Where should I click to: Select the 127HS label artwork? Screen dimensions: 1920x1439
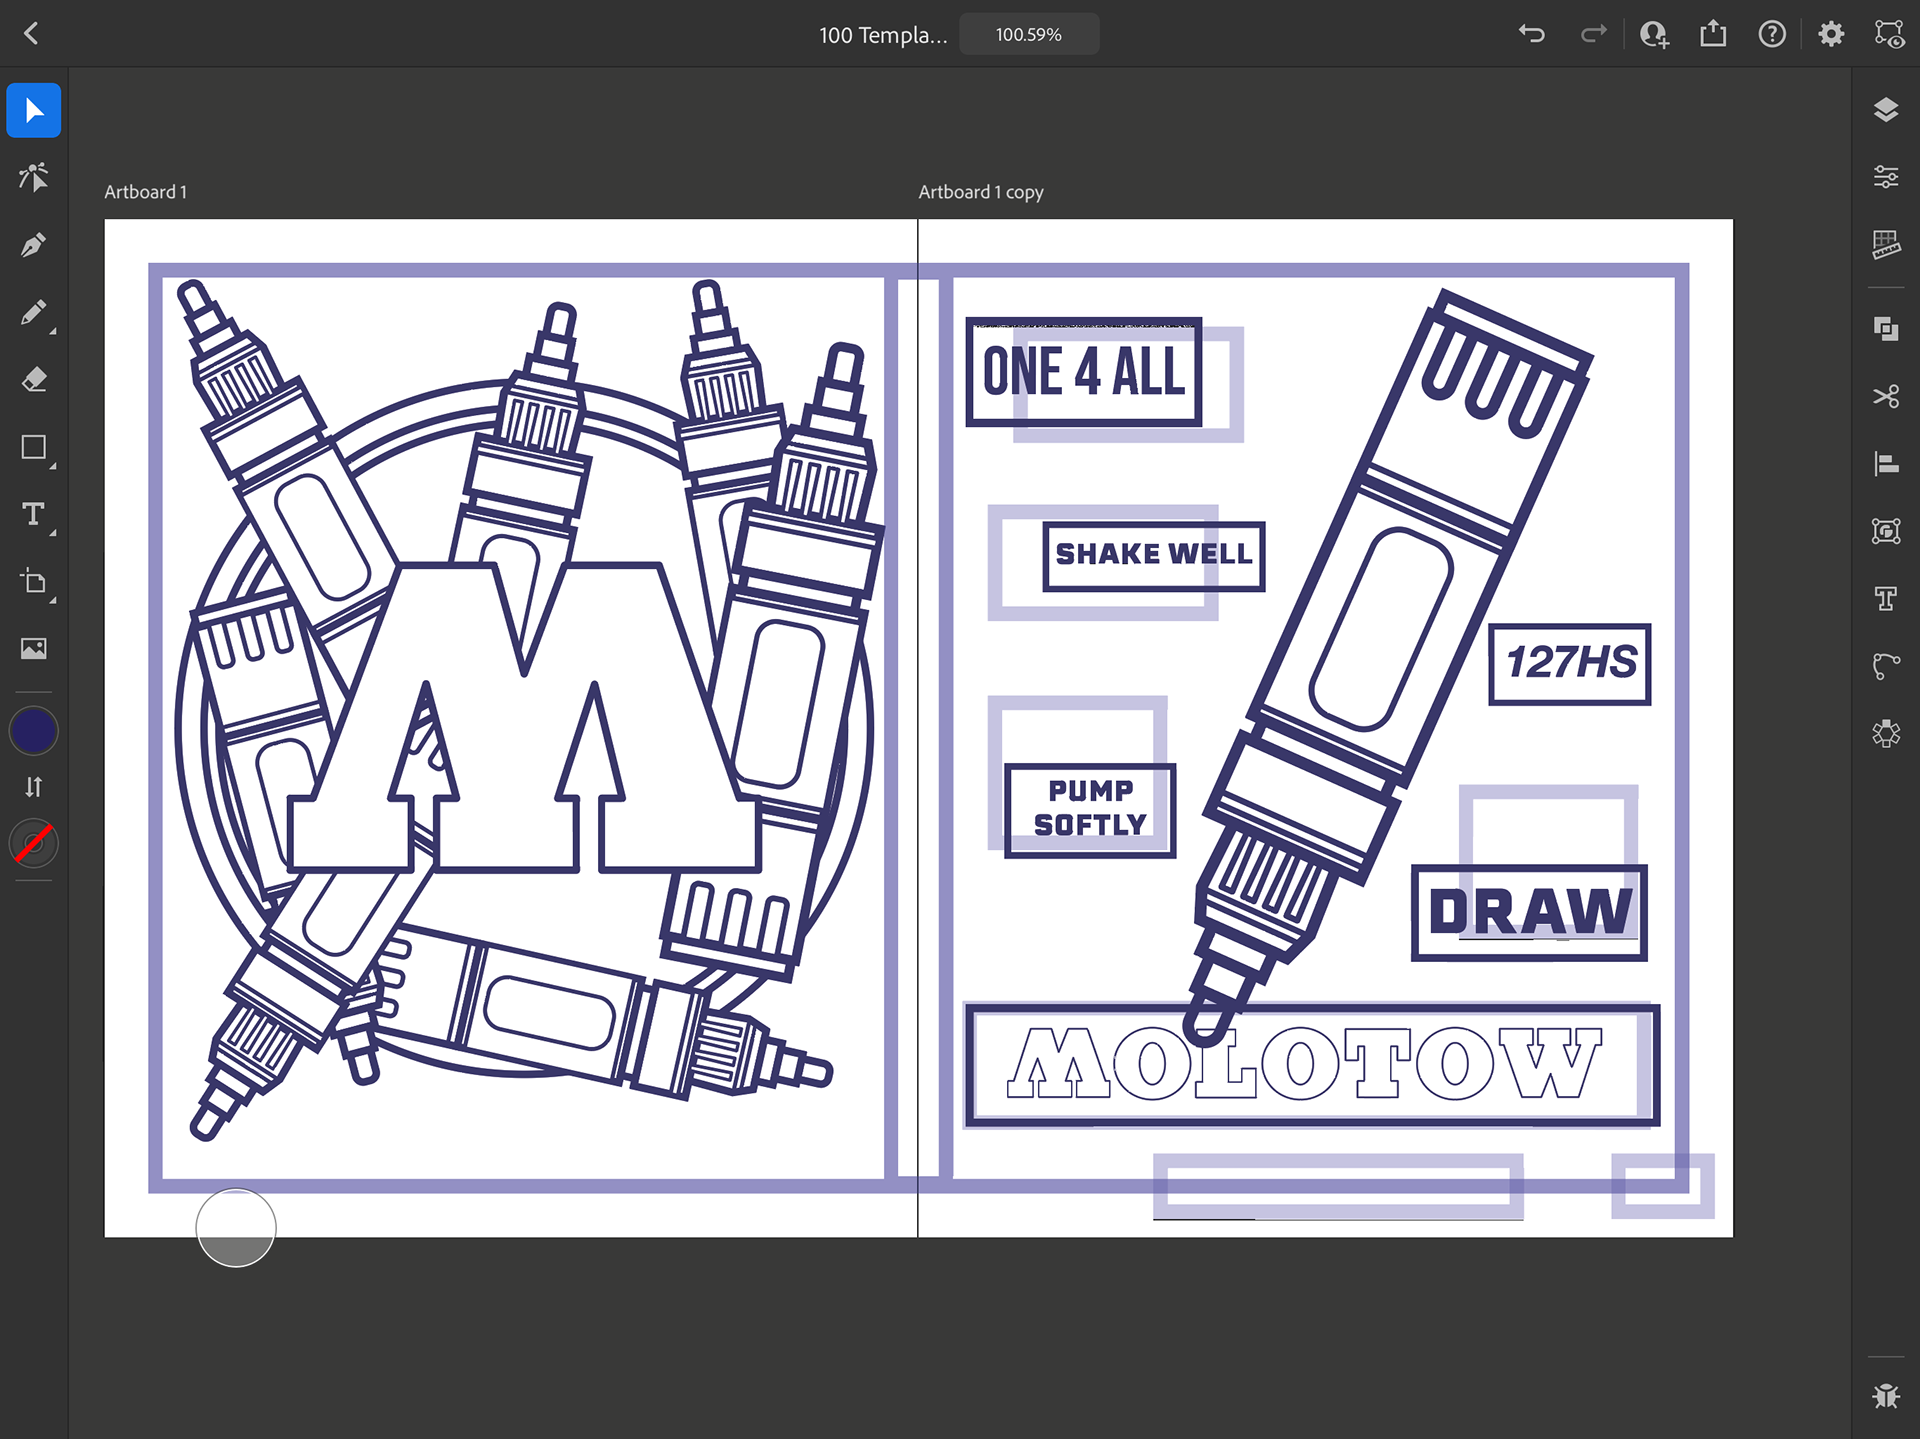point(1570,664)
